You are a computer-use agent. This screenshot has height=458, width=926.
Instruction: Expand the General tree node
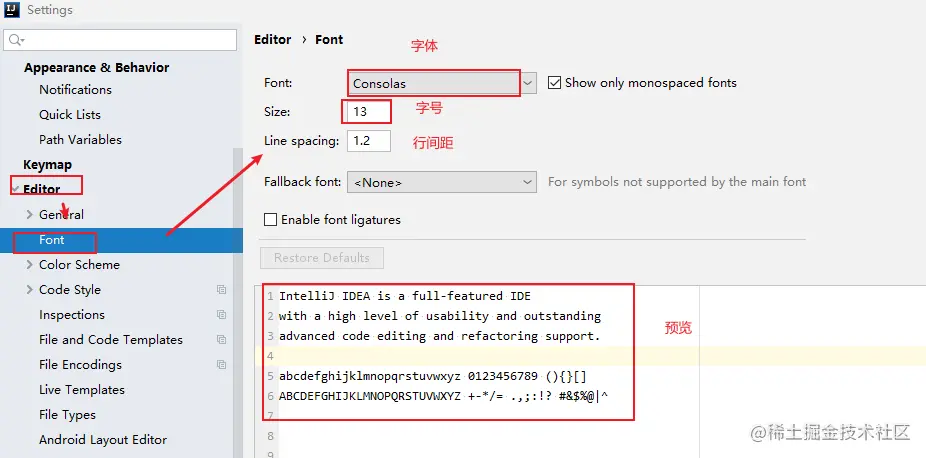(30, 215)
